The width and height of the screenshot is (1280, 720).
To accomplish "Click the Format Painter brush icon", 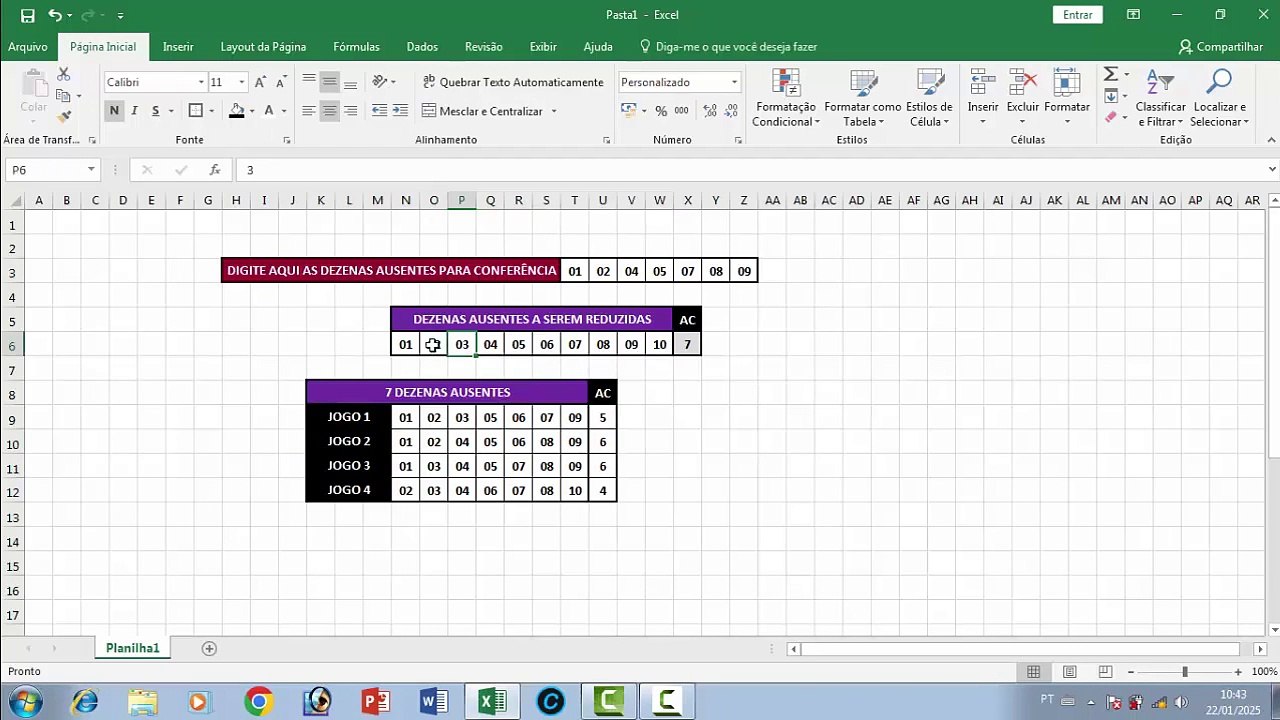I will click(x=64, y=117).
